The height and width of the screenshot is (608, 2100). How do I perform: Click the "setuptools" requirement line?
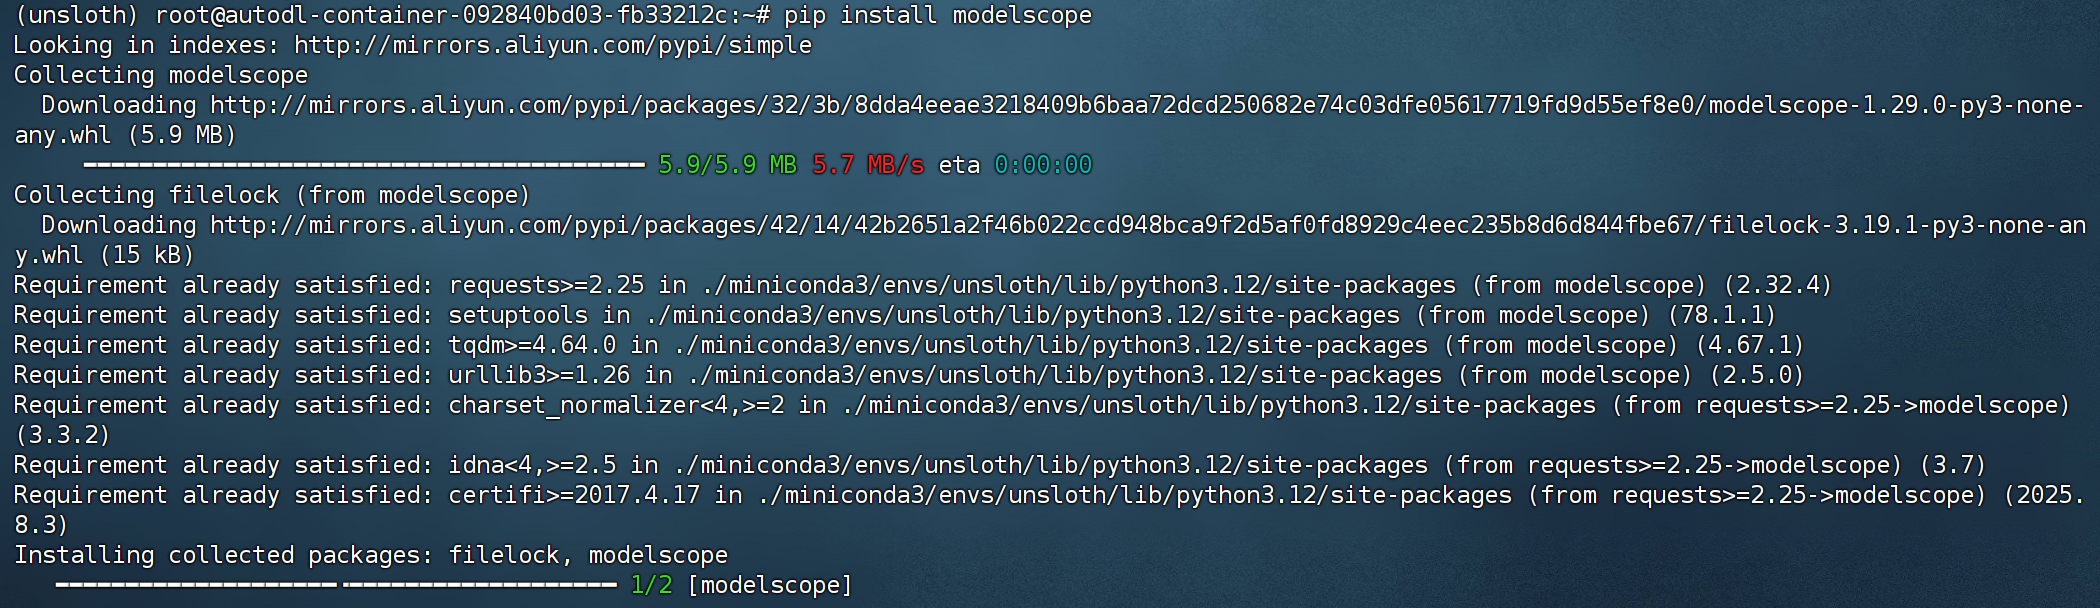[895, 316]
